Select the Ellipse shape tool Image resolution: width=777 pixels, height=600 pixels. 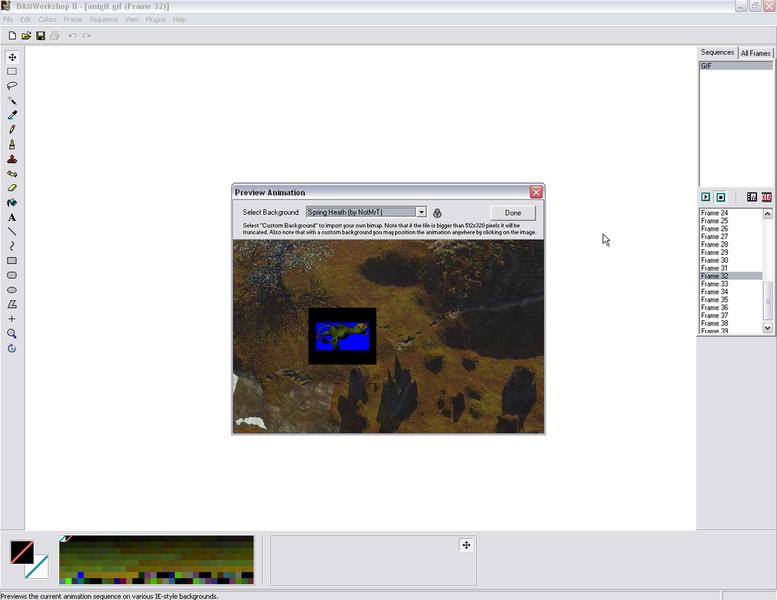[x=12, y=290]
